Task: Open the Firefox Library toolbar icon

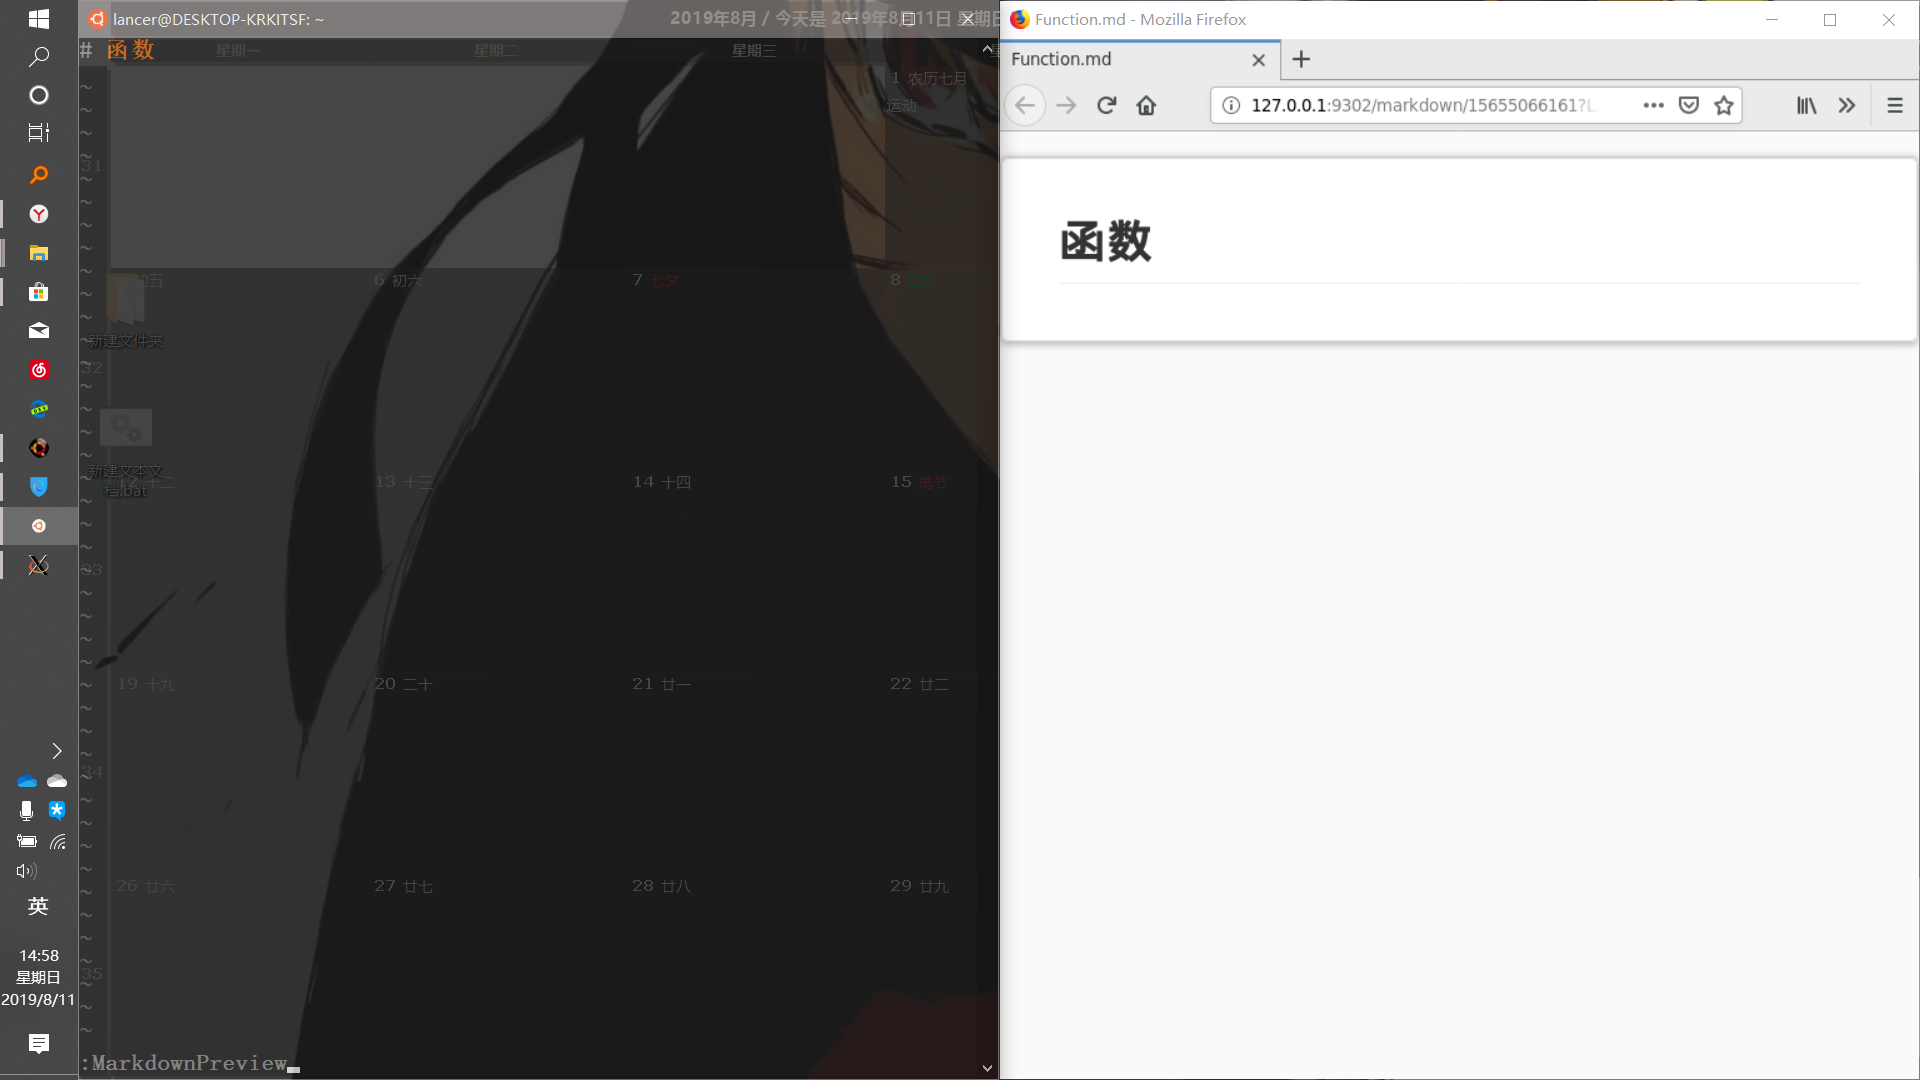Action: click(x=1806, y=105)
